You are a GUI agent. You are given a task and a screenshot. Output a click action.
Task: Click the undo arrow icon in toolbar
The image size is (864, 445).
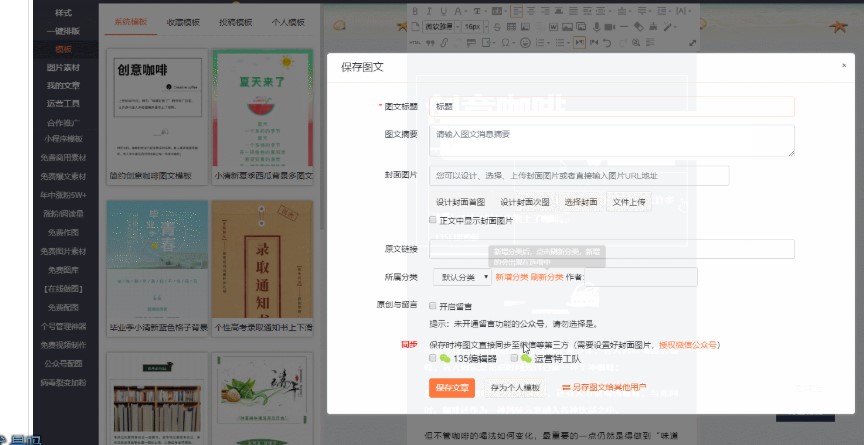click(x=607, y=43)
